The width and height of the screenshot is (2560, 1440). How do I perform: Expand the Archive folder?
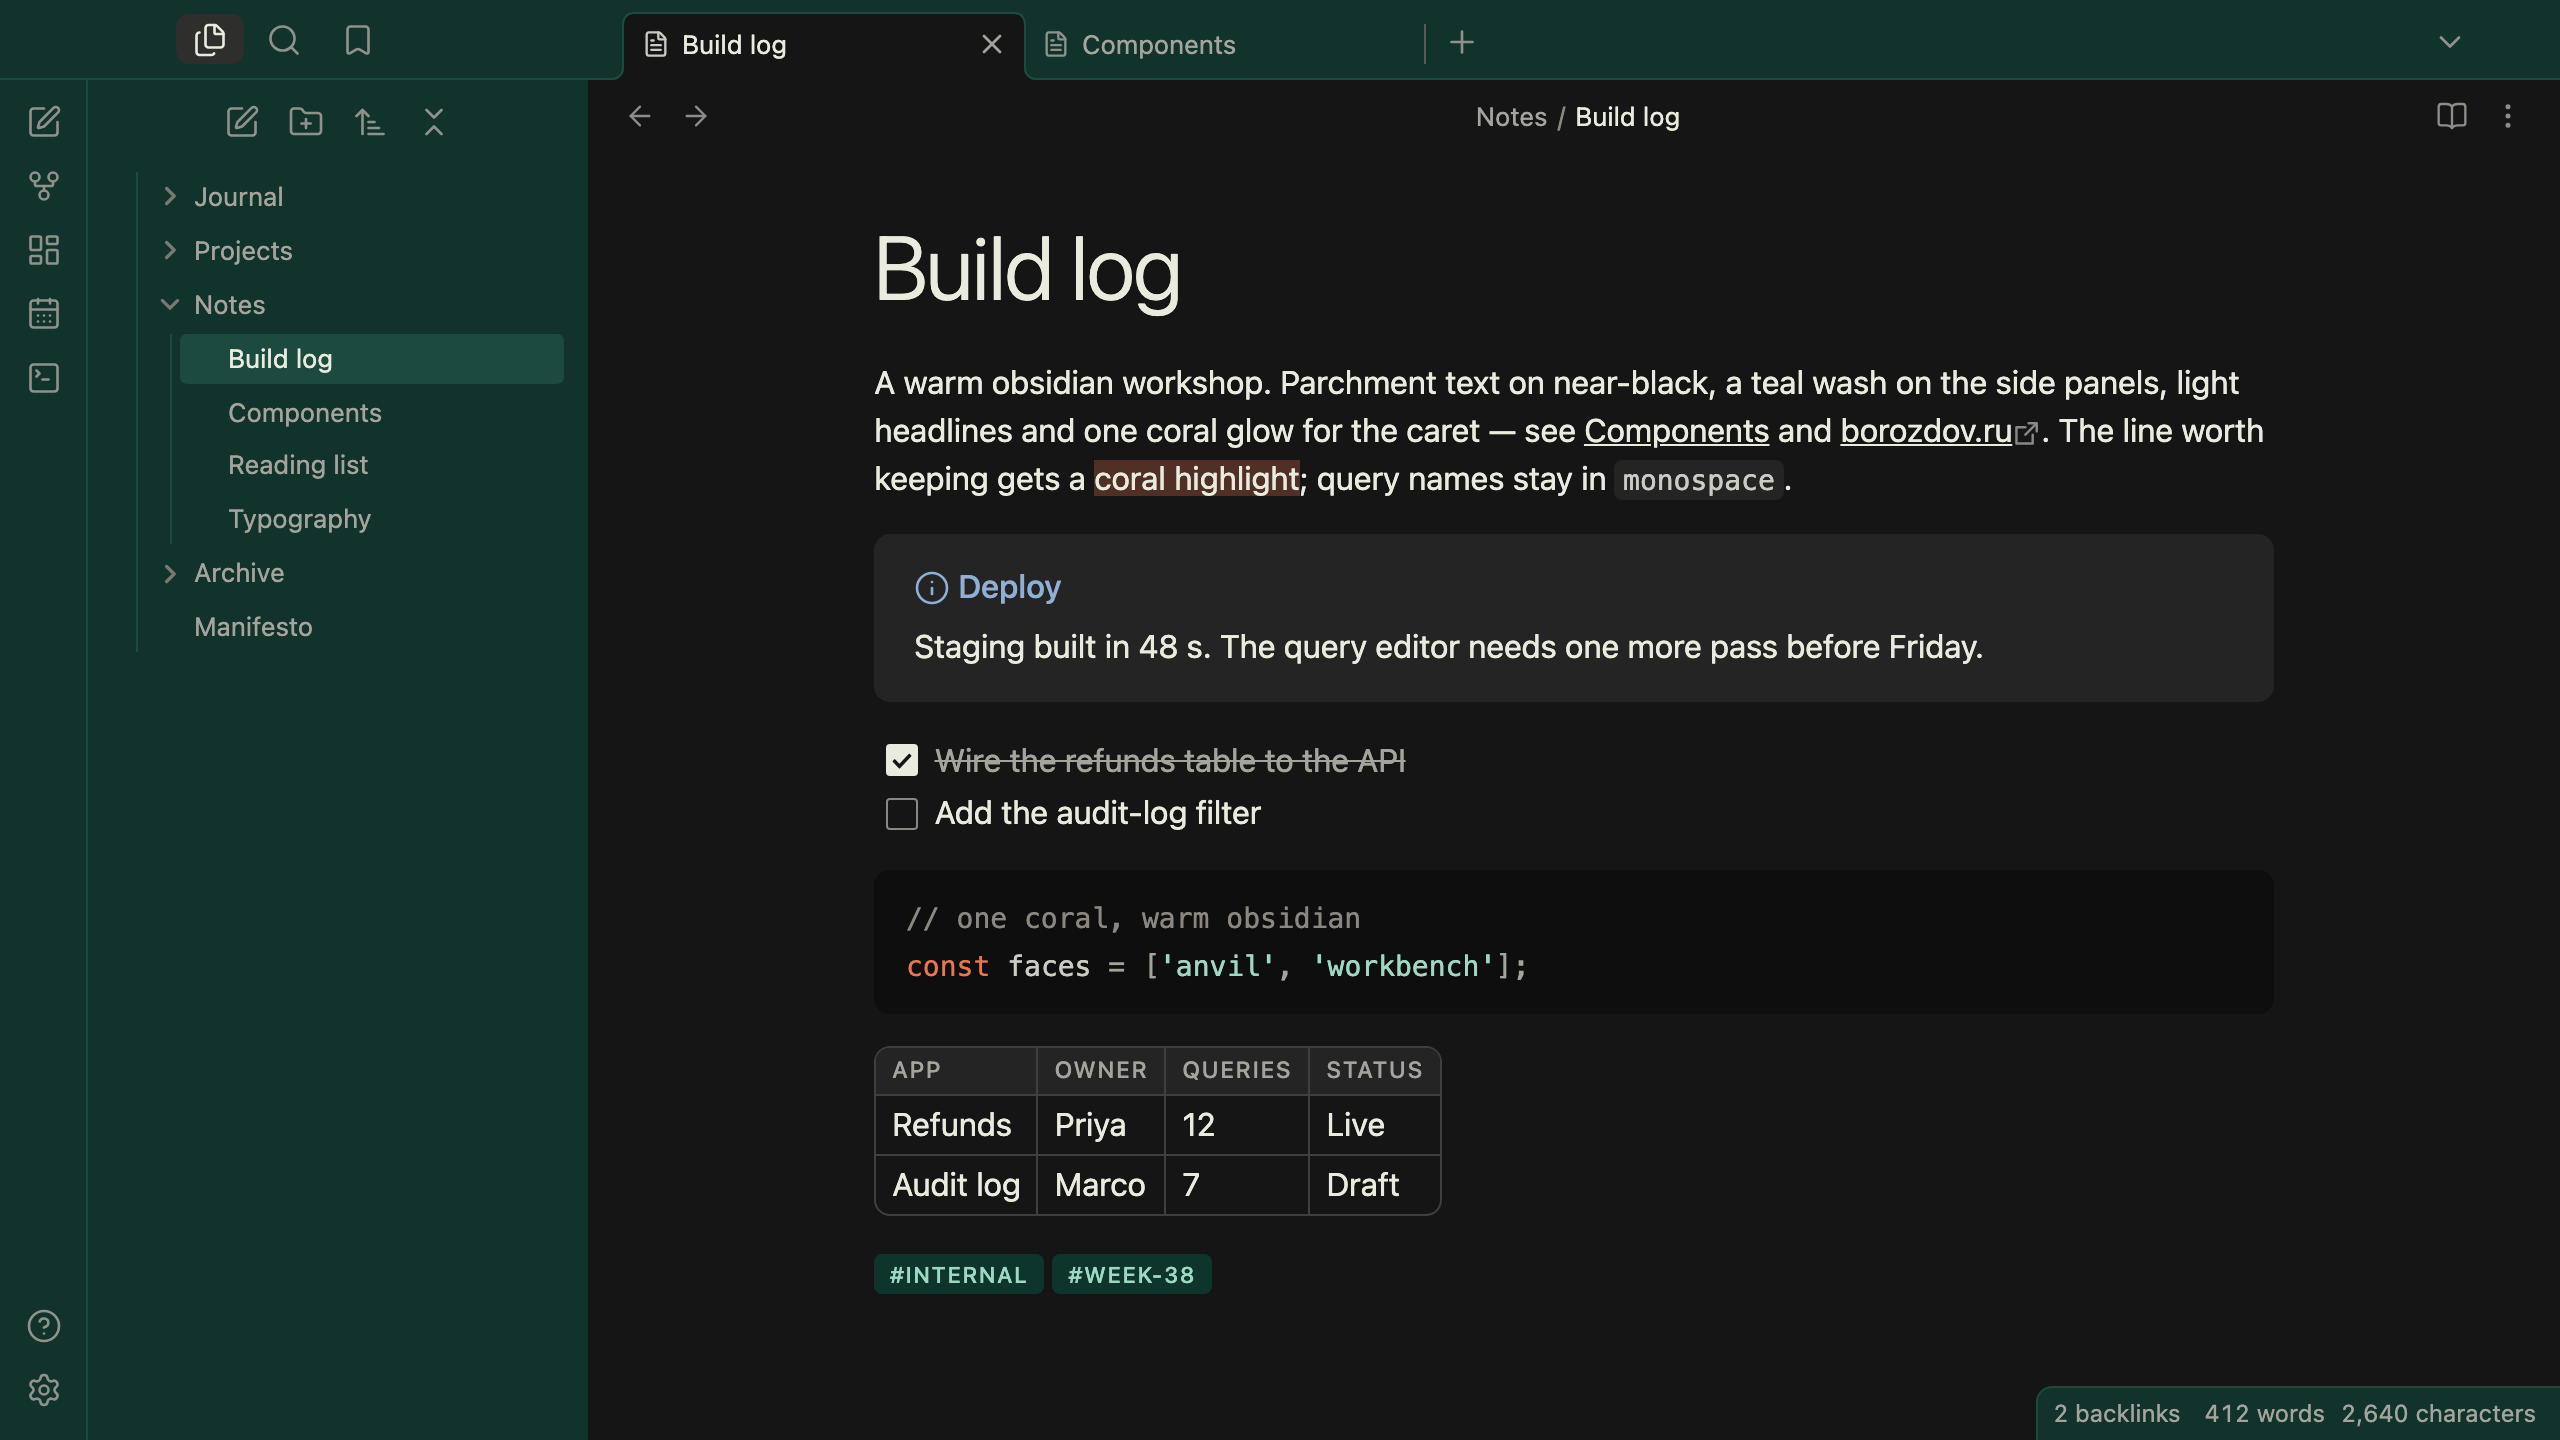[x=170, y=573]
